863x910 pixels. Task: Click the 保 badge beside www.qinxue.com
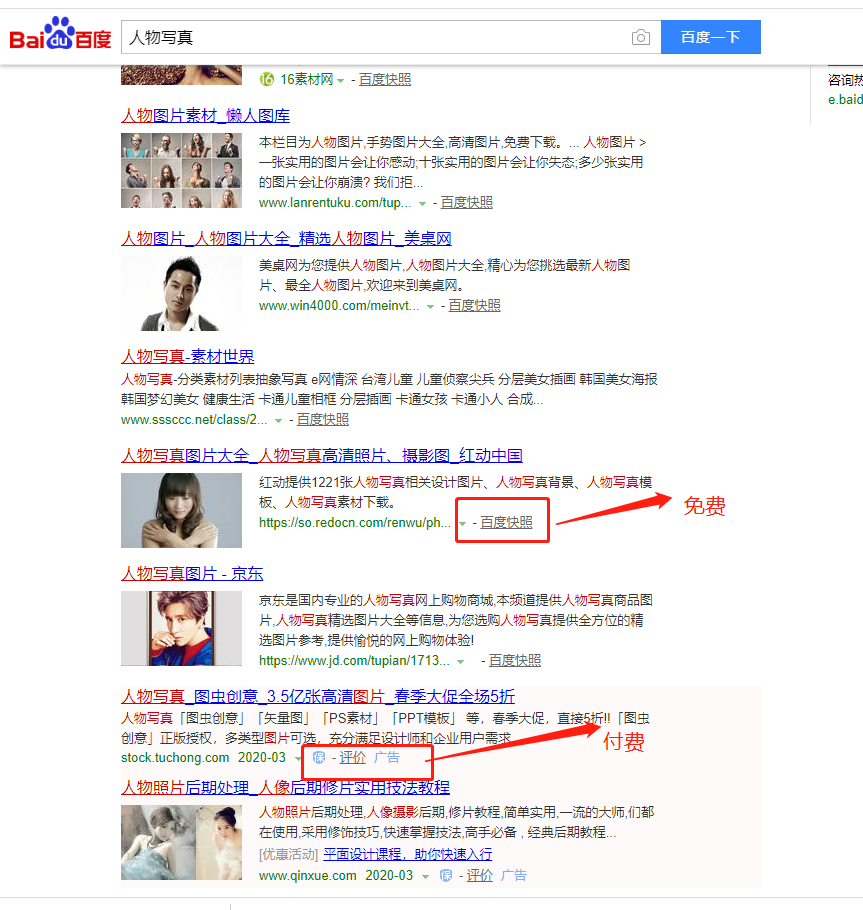(x=446, y=875)
